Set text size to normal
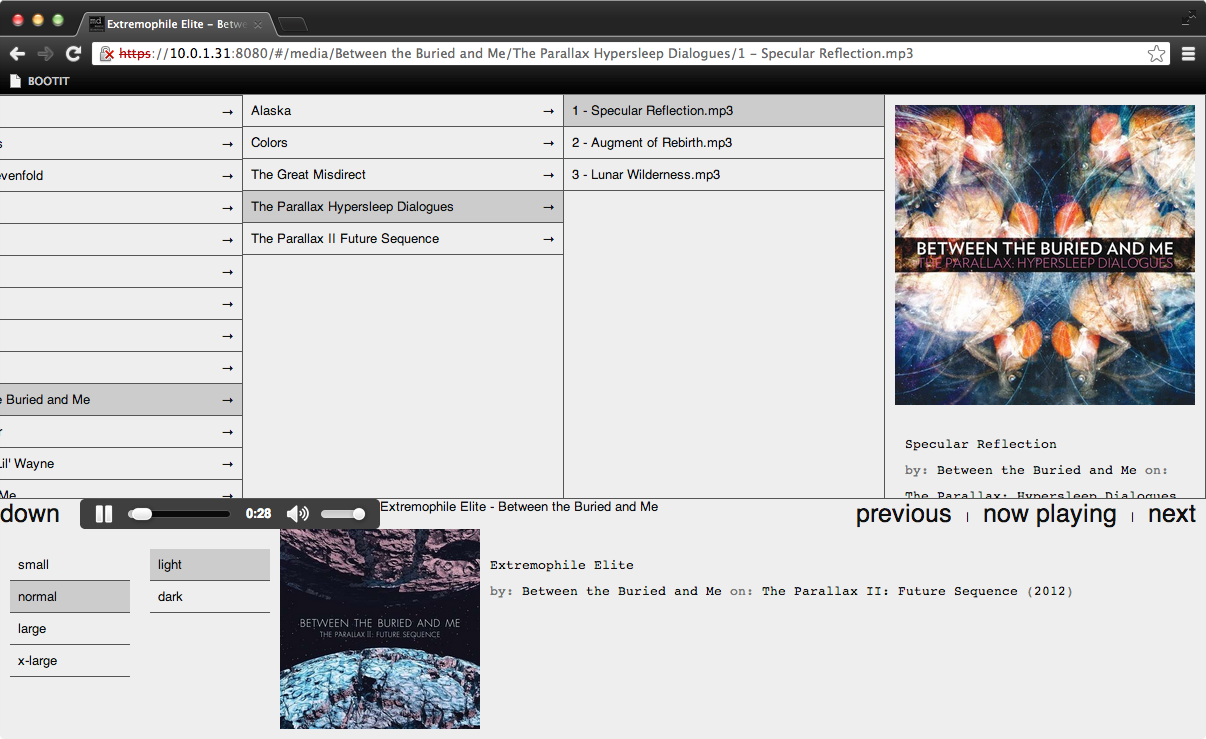Image resolution: width=1206 pixels, height=739 pixels. click(x=70, y=597)
